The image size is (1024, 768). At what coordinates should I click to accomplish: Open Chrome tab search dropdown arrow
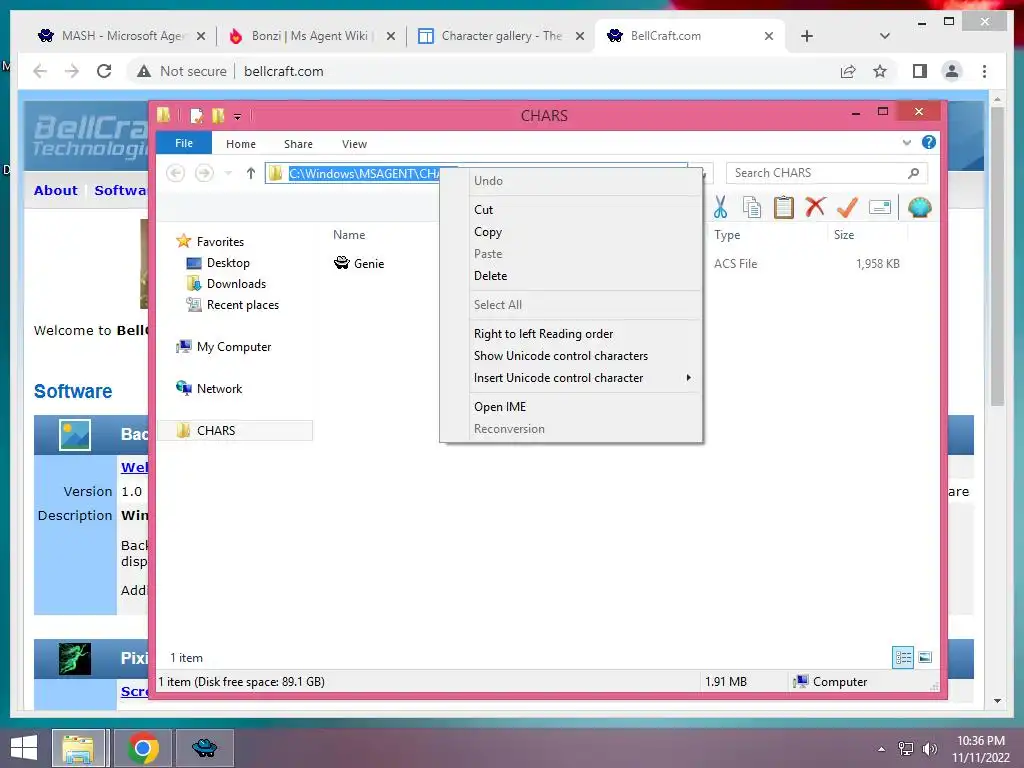[x=884, y=36]
